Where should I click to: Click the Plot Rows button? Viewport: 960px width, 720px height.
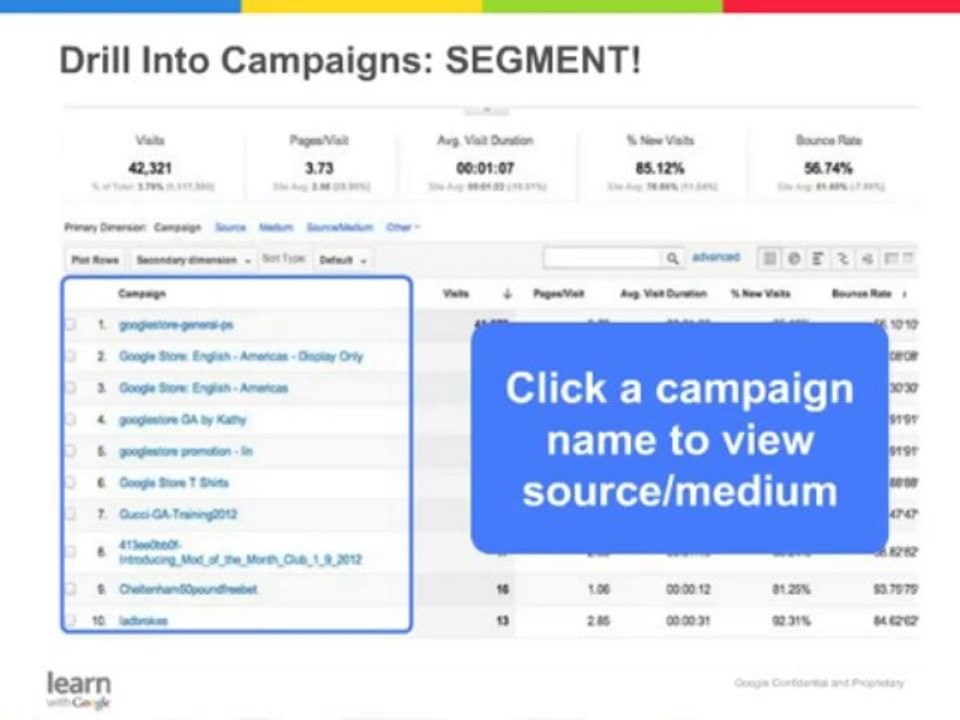click(x=94, y=260)
